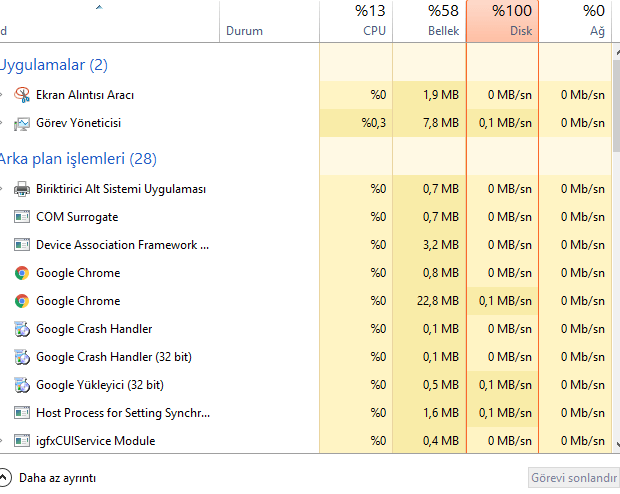The width and height of the screenshot is (620, 494).
Task: Click Görev Yöneticisi's 0,1 MB/sn disk value
Action: pyautogui.click(x=505, y=123)
